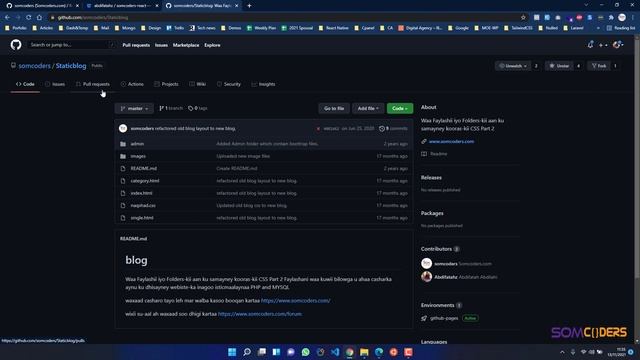Open the category.html file
Screen dimensions: 640x360
(145, 181)
